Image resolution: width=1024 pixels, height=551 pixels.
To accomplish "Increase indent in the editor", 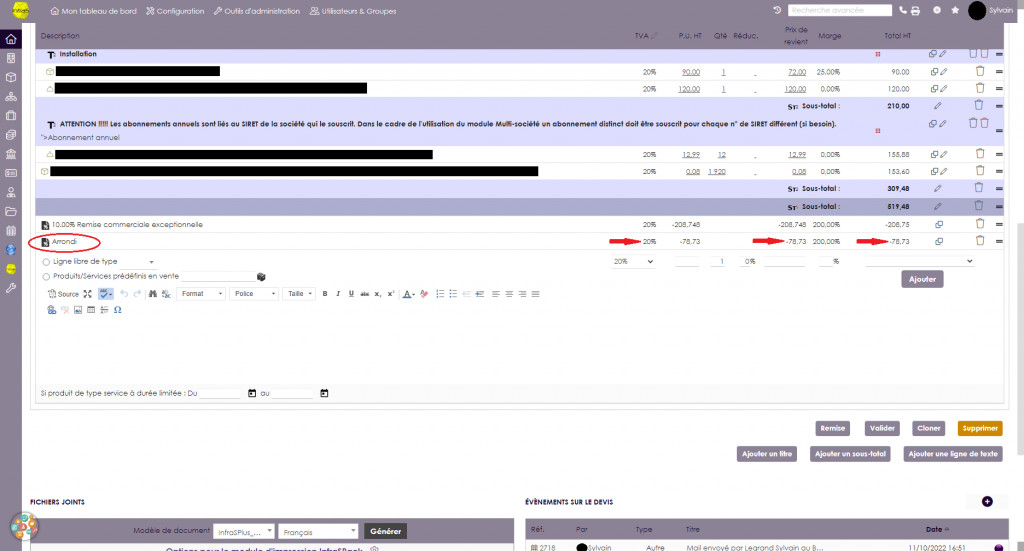I will 480,294.
